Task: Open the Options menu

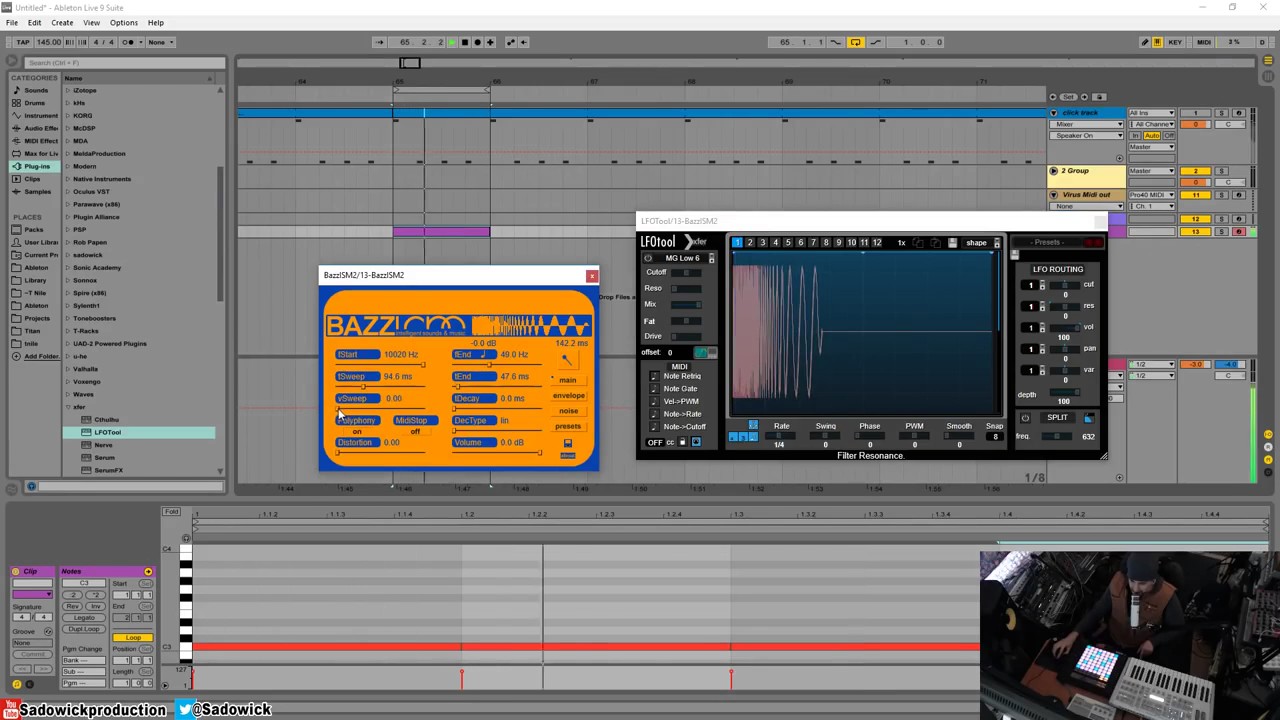Action: pyautogui.click(x=124, y=22)
